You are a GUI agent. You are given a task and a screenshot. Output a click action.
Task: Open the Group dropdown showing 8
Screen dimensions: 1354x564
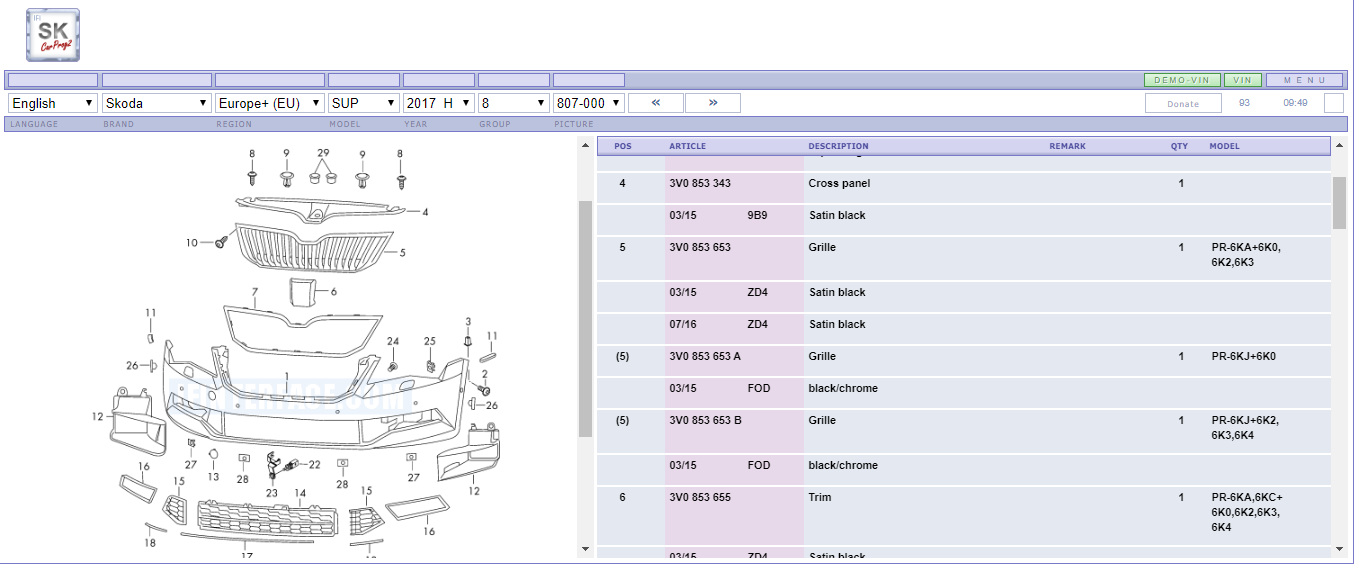point(514,103)
